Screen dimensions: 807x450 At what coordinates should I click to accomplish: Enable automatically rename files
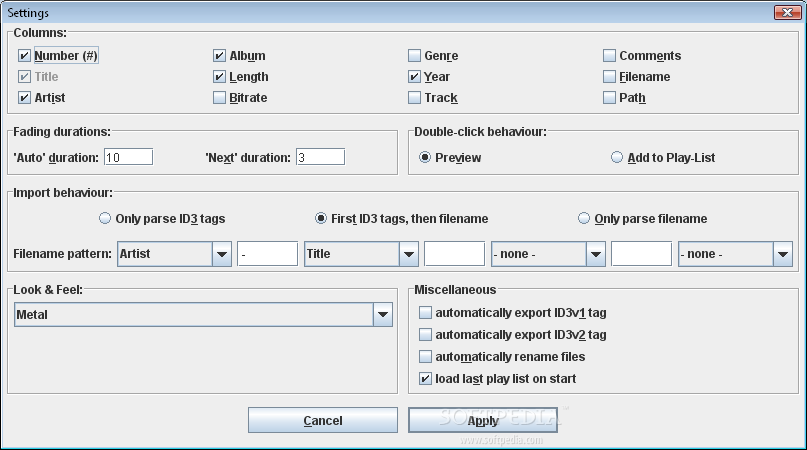click(425, 357)
